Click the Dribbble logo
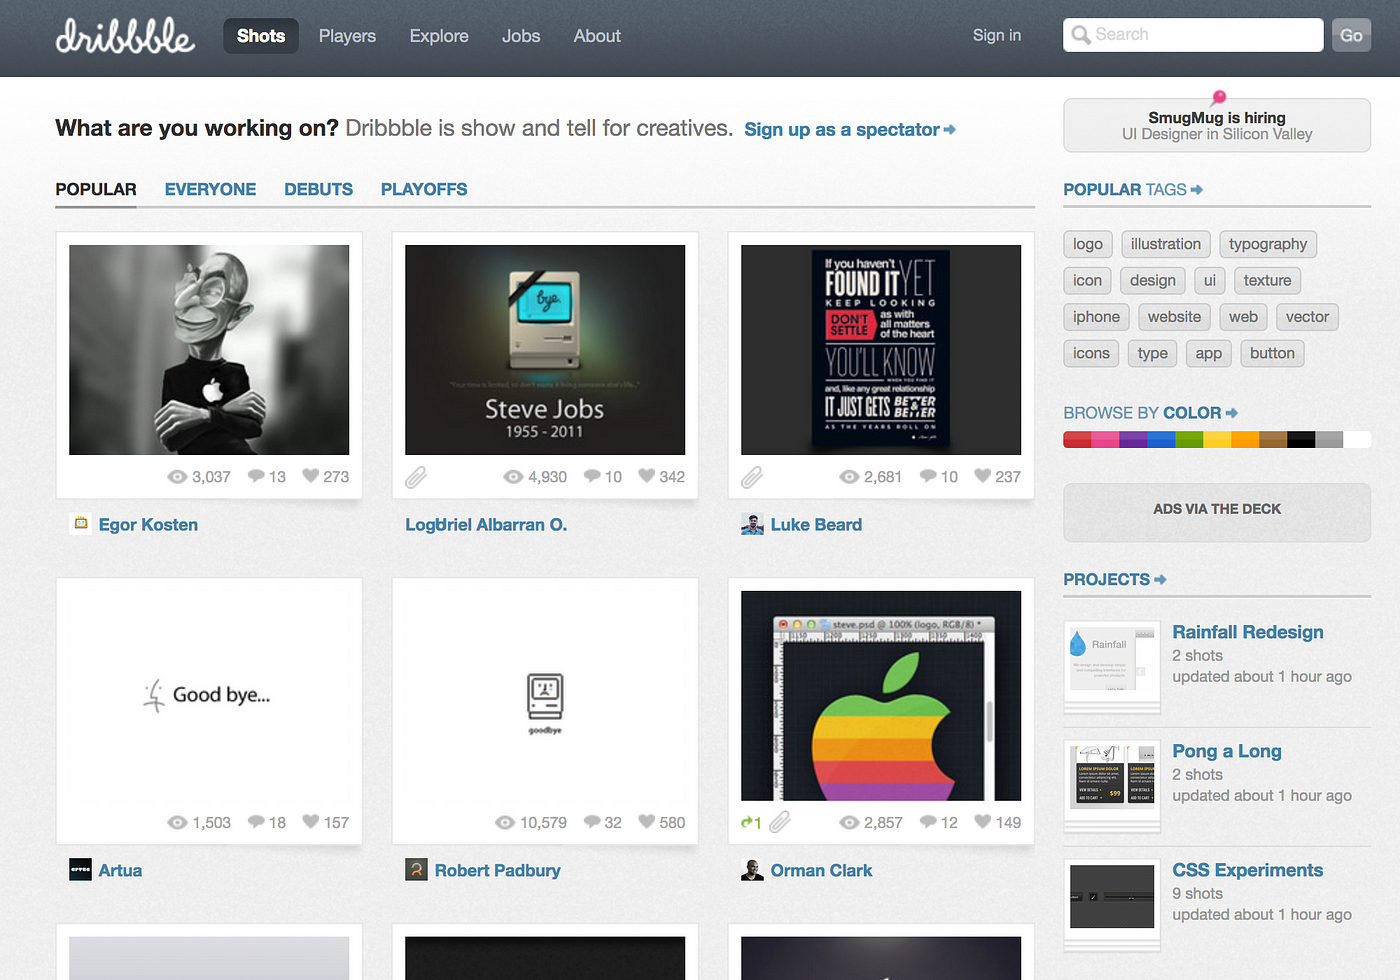1400x980 pixels. pyautogui.click(x=125, y=36)
